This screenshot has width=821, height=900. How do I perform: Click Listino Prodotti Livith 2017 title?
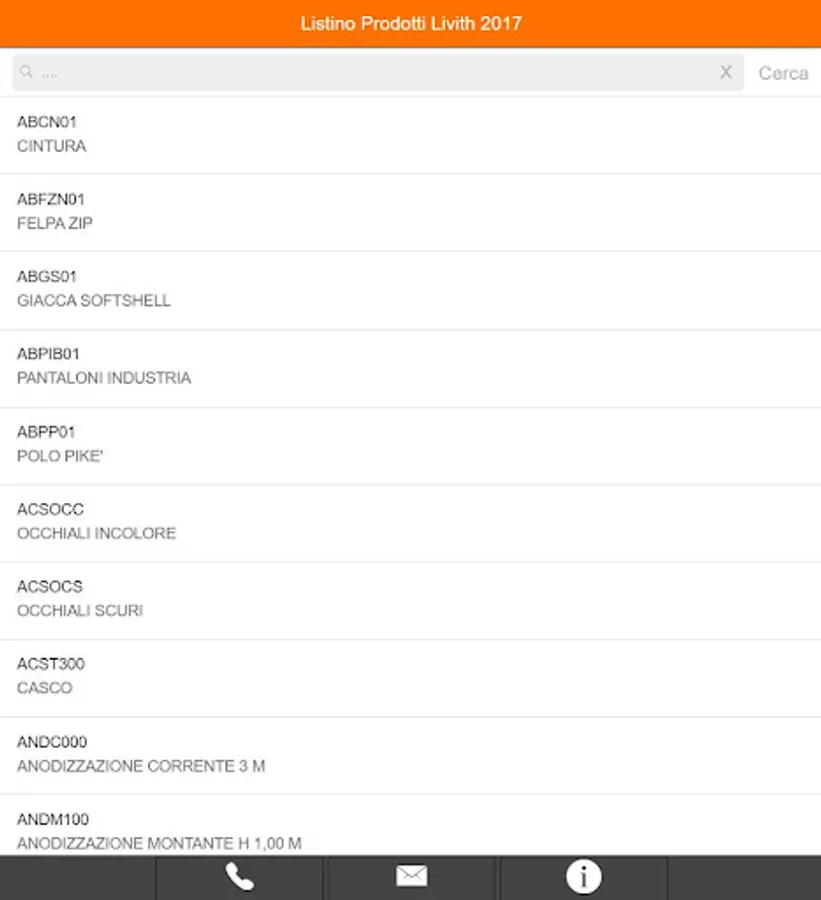(411, 24)
